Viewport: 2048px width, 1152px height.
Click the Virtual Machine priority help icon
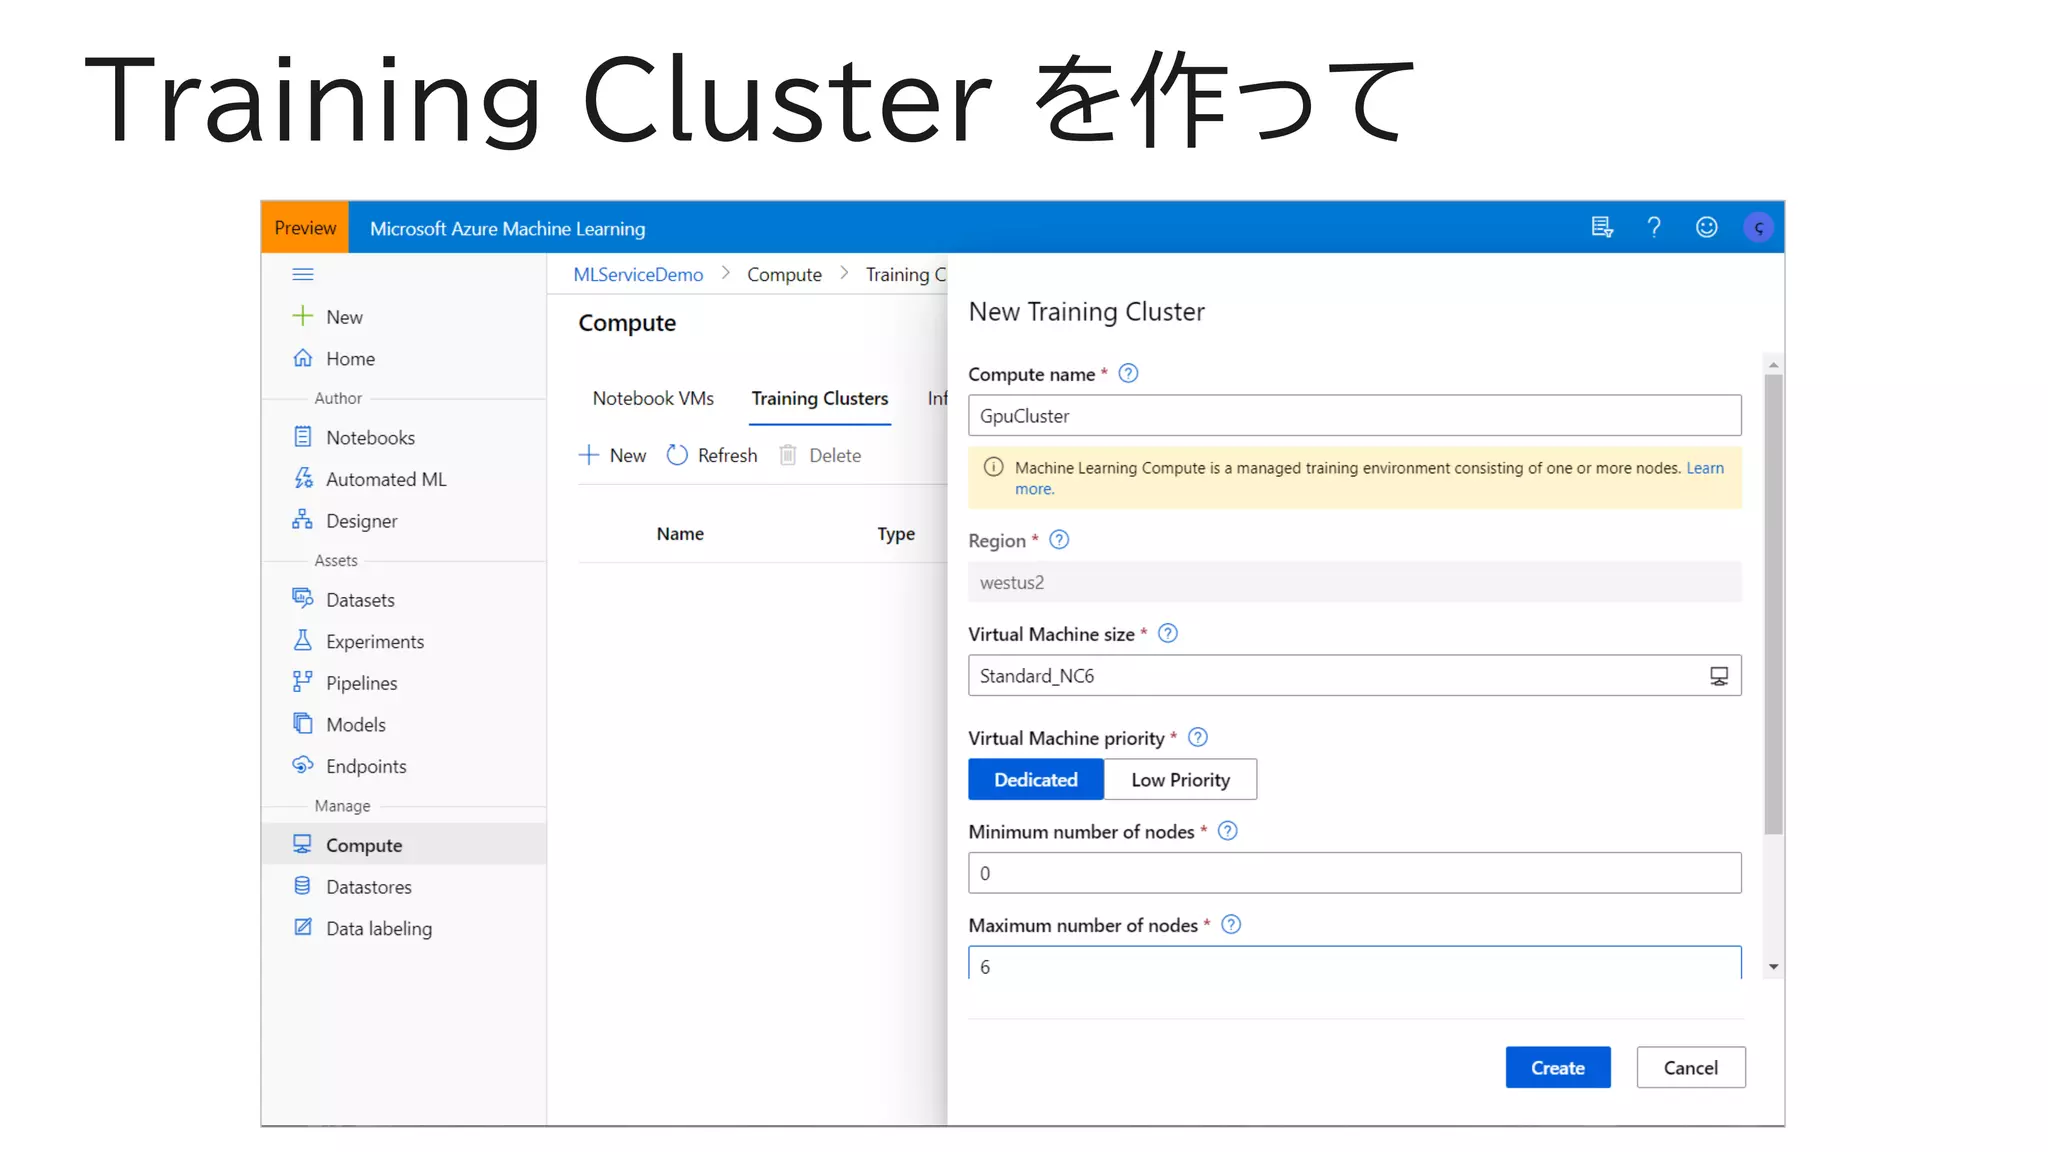1198,738
